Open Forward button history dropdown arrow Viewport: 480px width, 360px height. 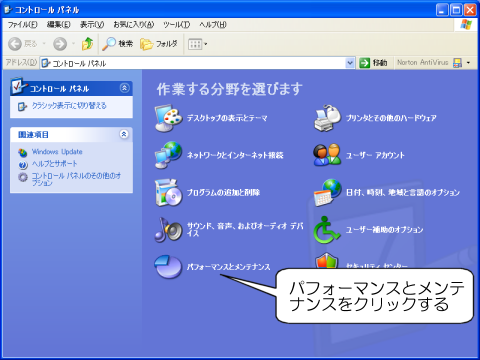pyautogui.click(x=73, y=44)
